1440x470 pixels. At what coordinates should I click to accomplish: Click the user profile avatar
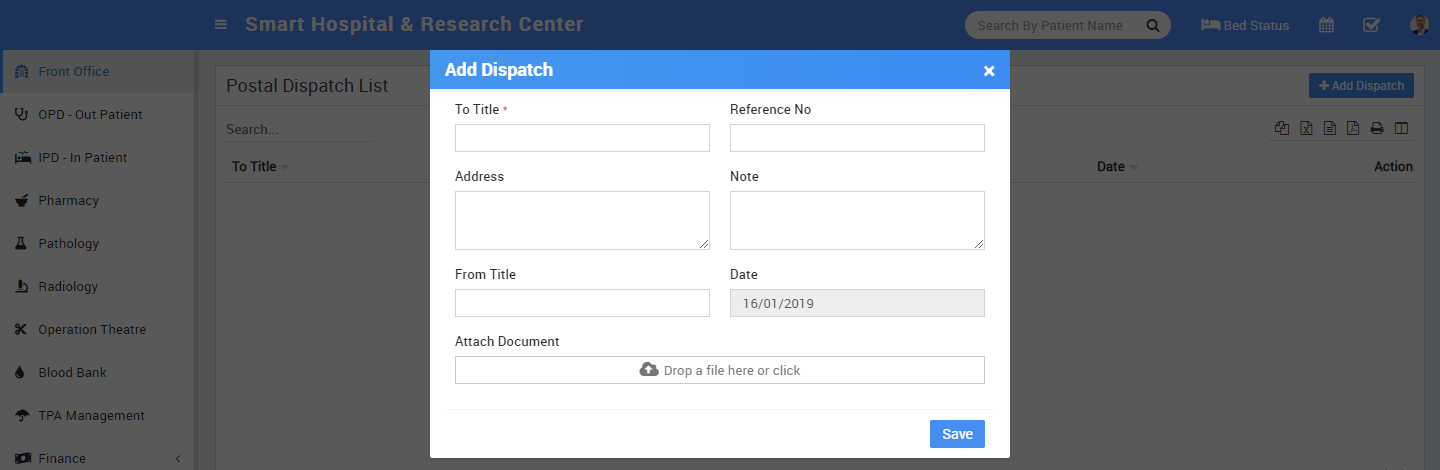pos(1418,25)
